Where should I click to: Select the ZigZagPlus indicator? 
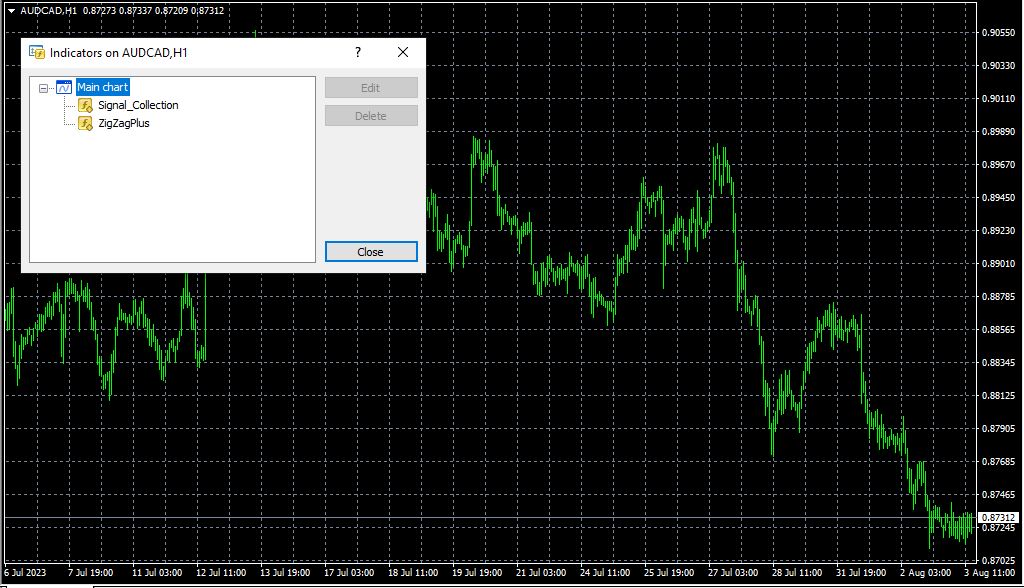pyautogui.click(x=123, y=123)
